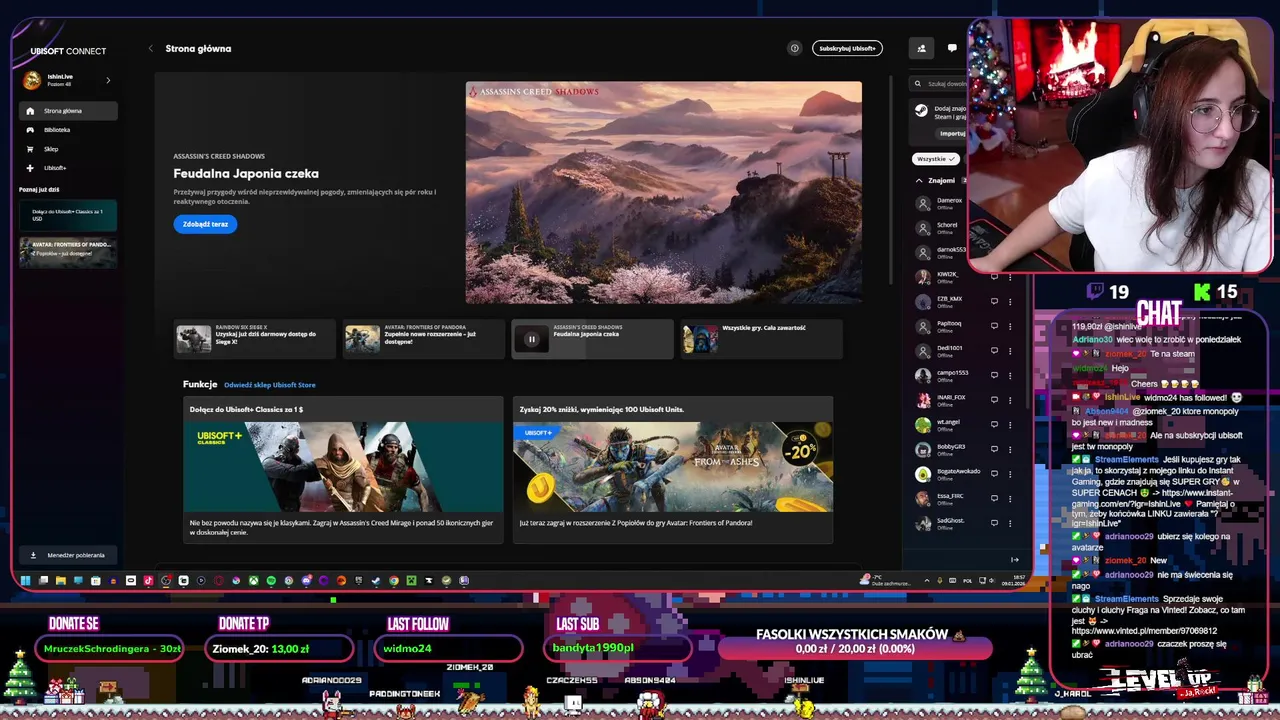This screenshot has width=1280, height=720.
Task: Collapse the friends side panel arrow
Action: [x=1014, y=560]
